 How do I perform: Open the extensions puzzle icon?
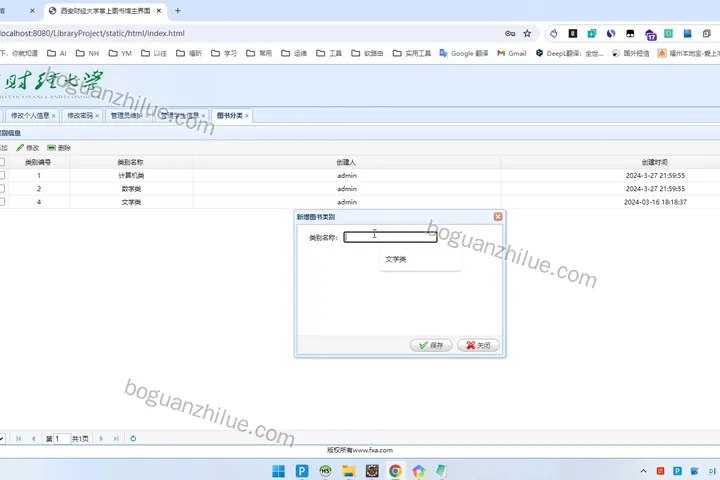tap(707, 33)
